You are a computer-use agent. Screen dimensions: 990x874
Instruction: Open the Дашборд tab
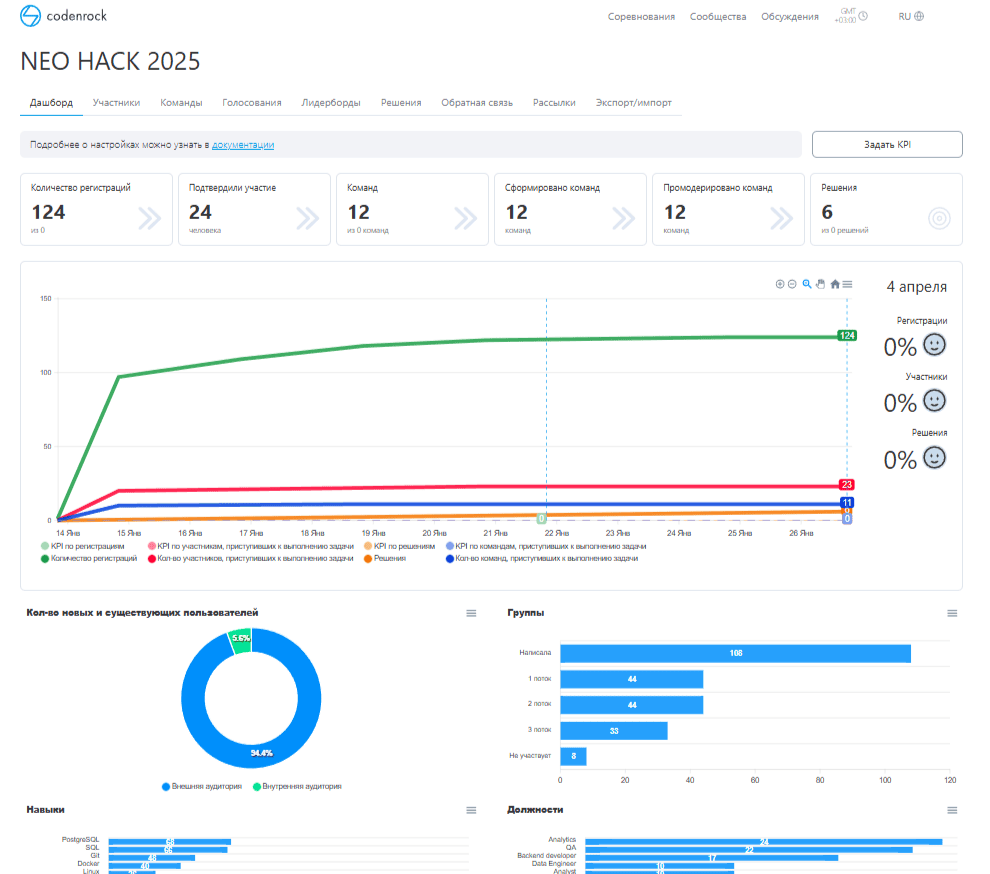tap(51, 102)
